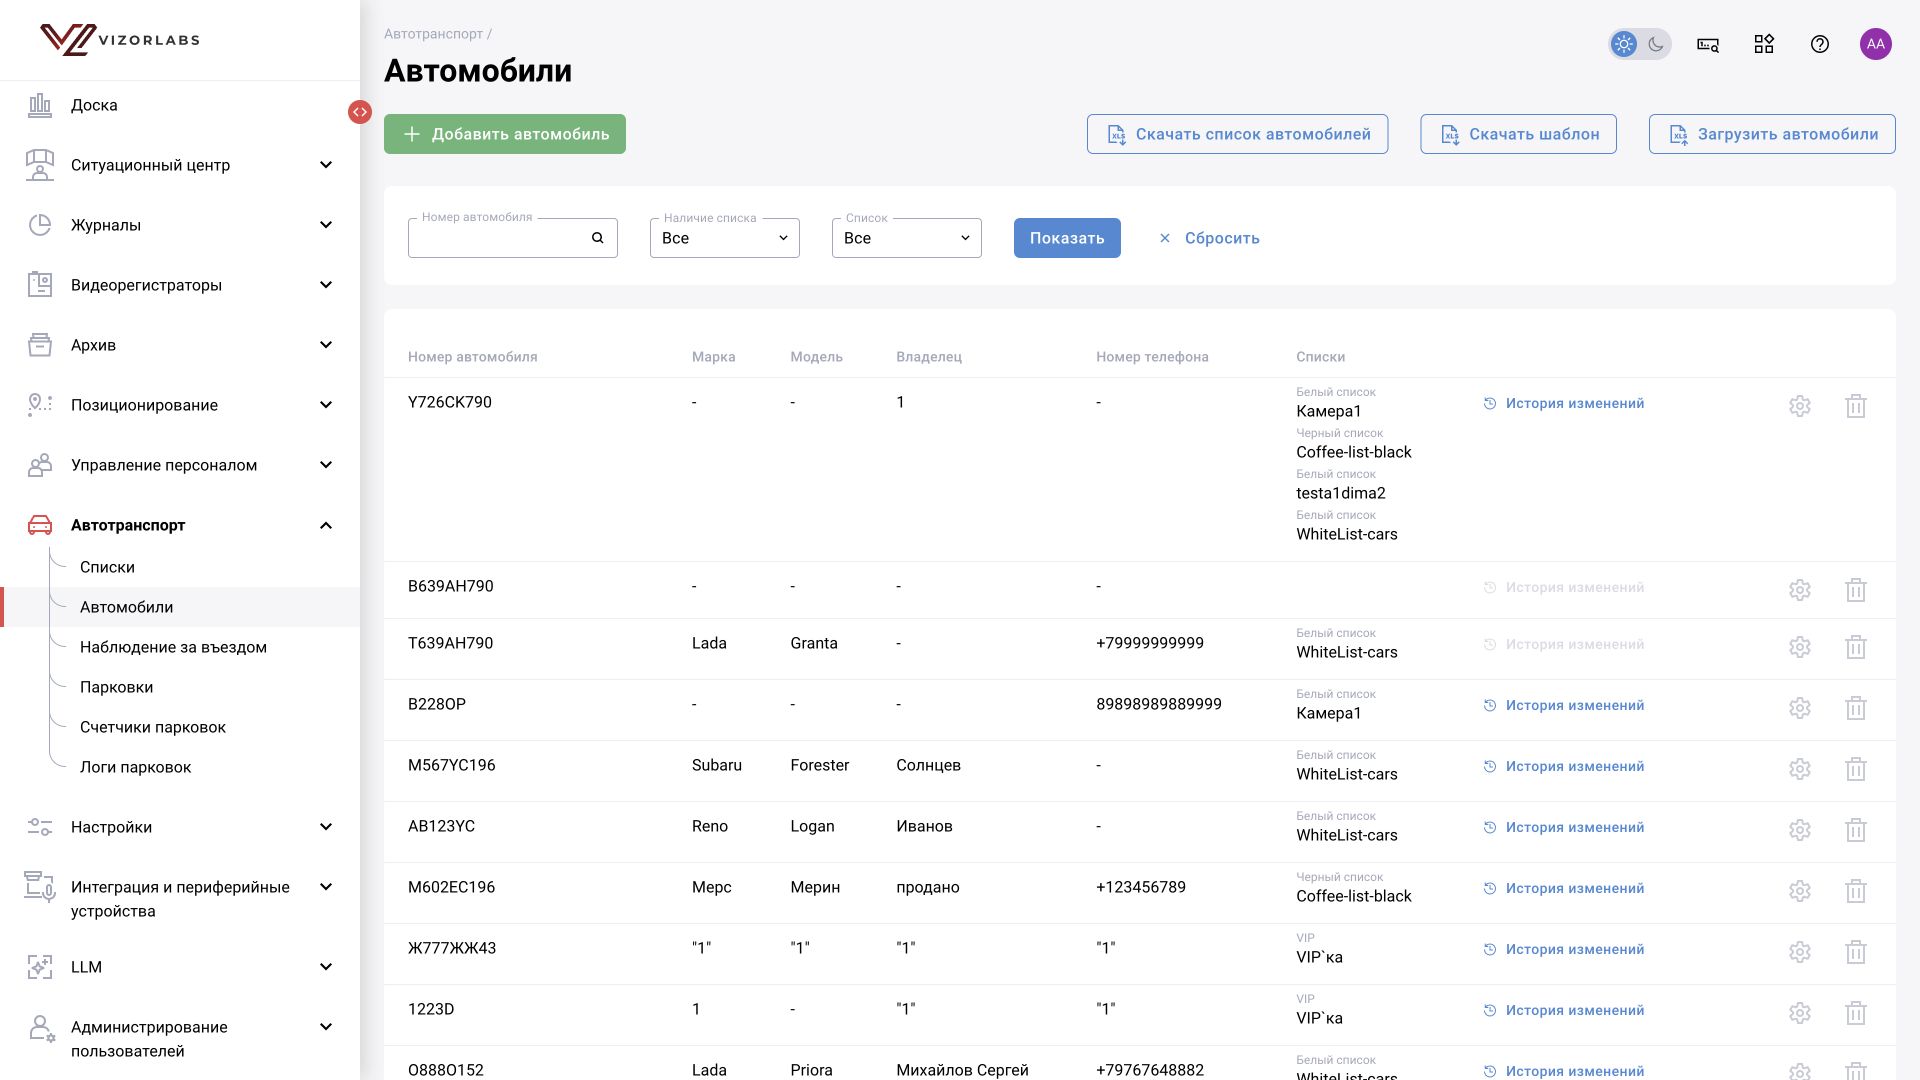Open the Наличие списка dropdown

click(x=725, y=238)
